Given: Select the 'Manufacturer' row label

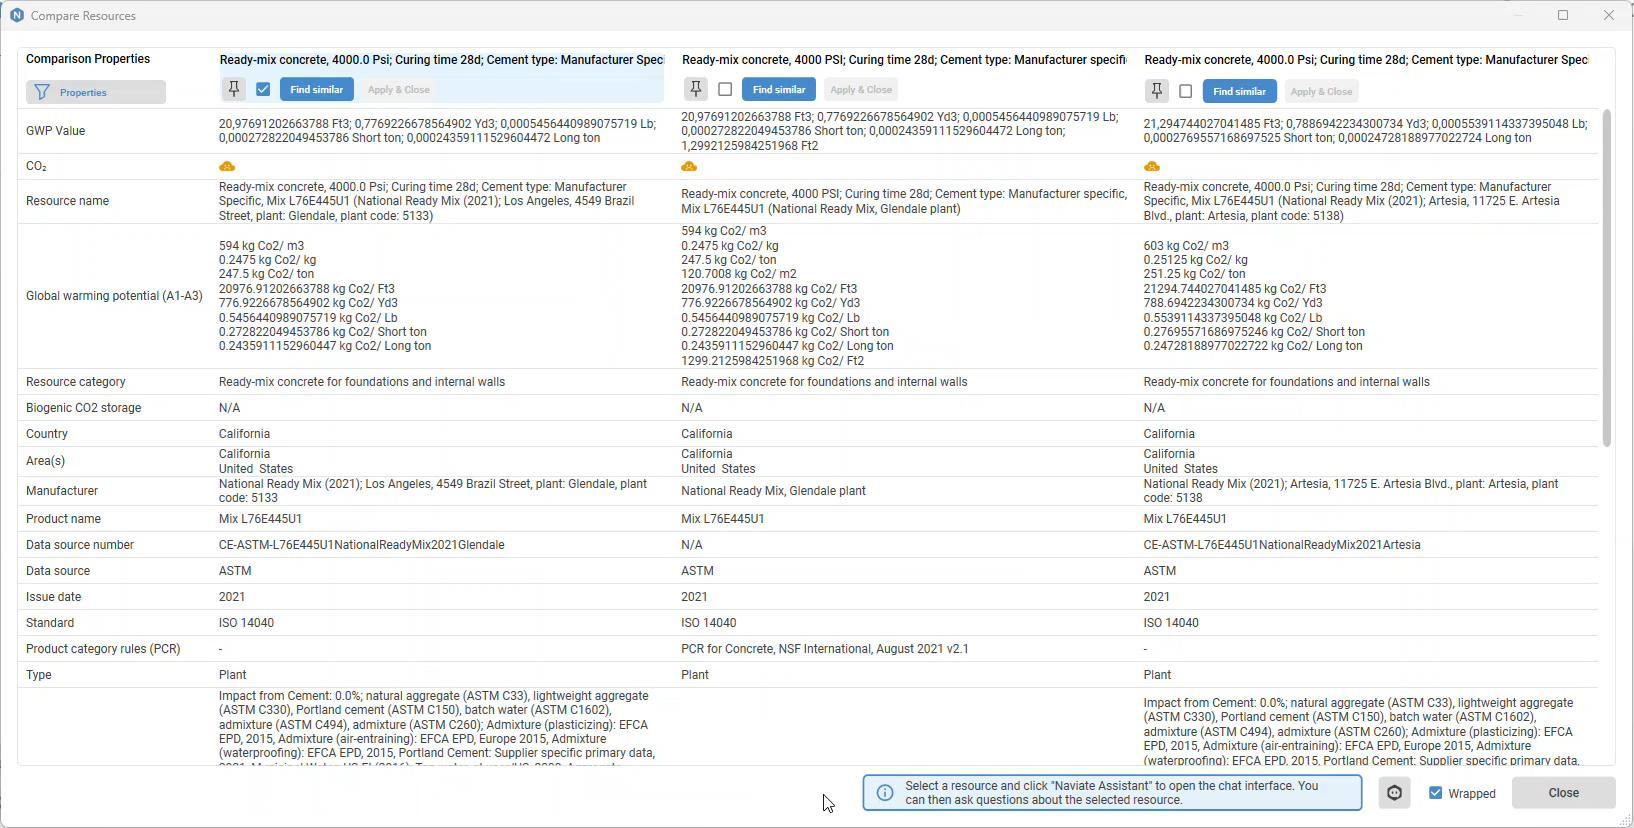Looking at the screenshot, I should [x=62, y=491].
